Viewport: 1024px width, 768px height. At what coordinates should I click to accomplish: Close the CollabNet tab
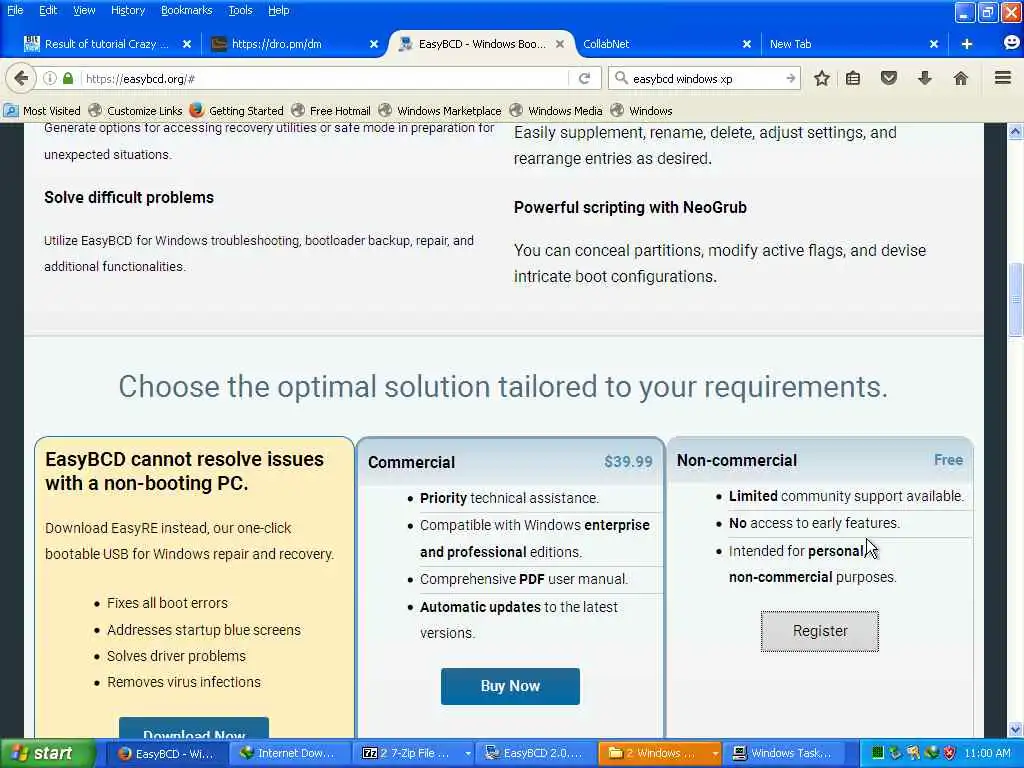click(x=746, y=44)
